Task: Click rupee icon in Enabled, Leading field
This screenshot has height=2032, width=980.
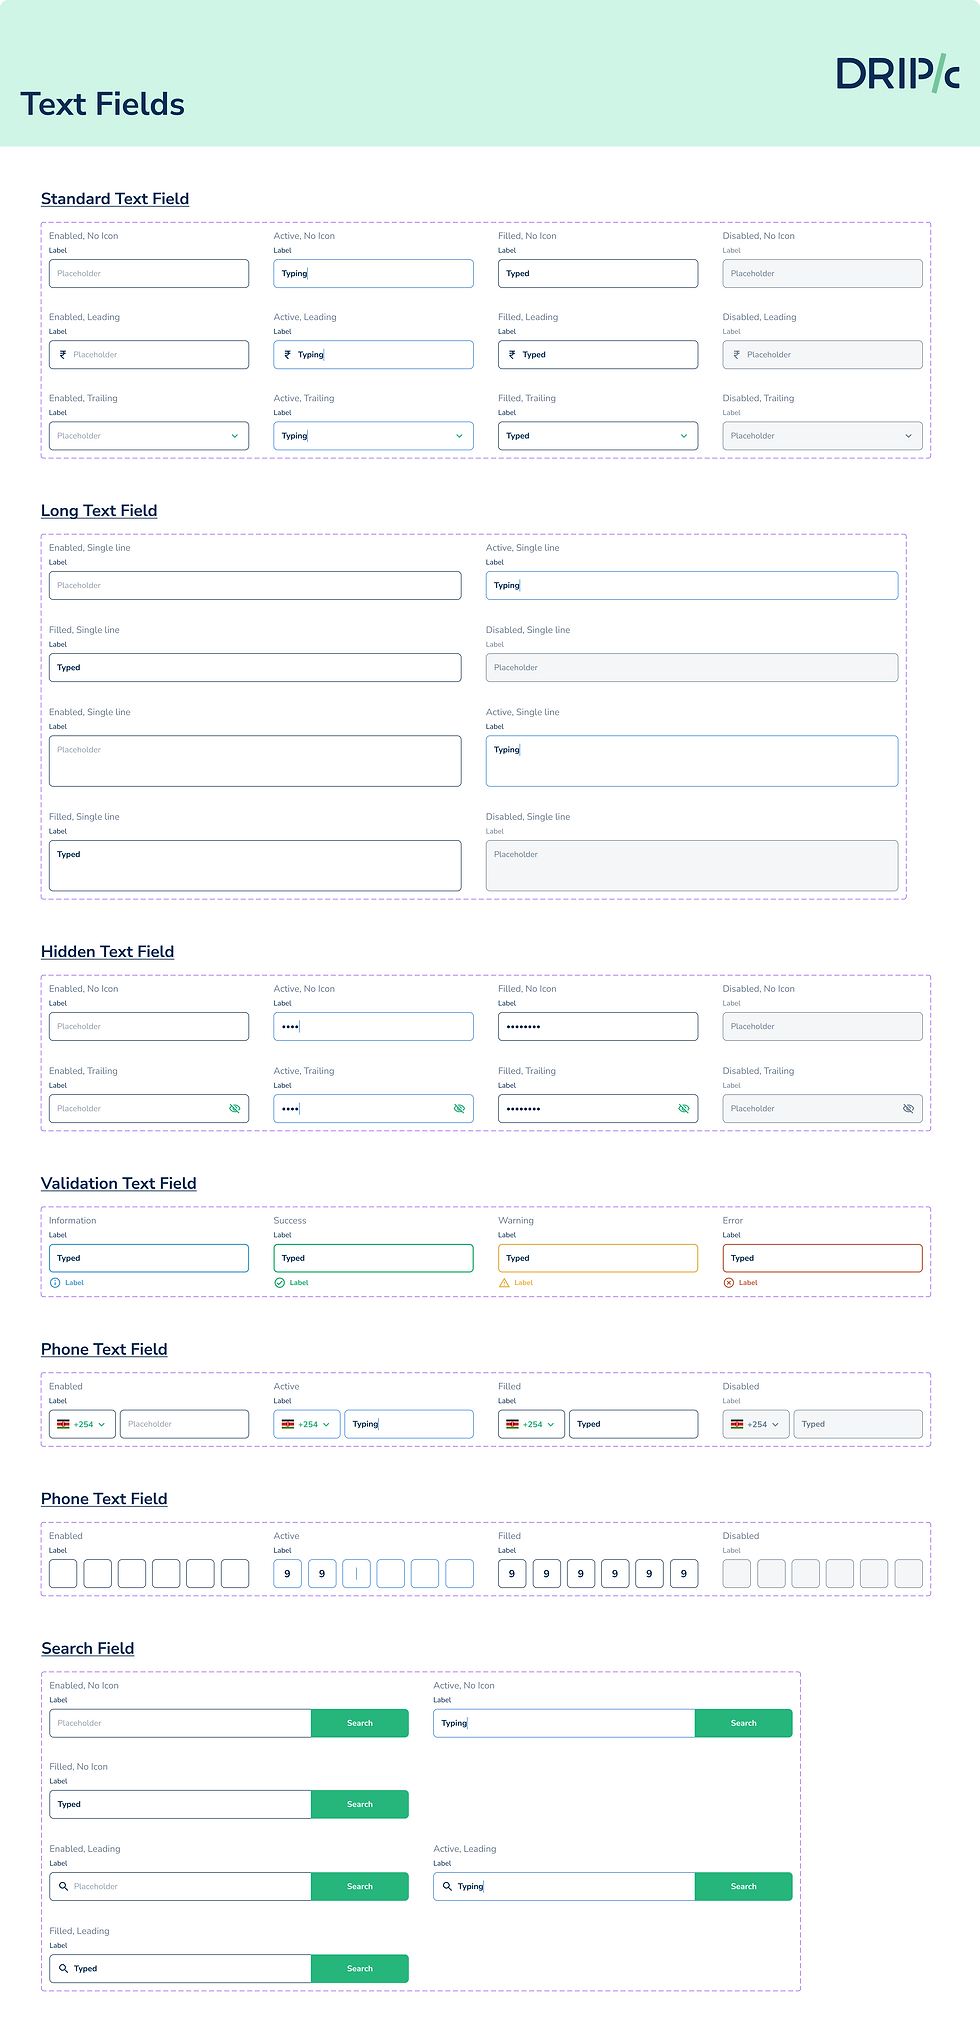Action: click(63, 355)
